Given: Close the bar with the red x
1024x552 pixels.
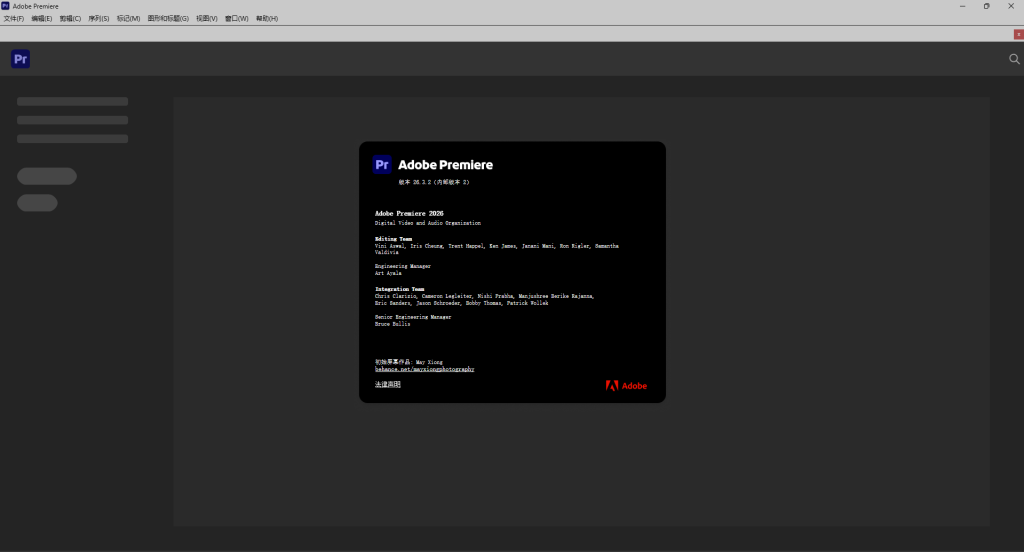Looking at the screenshot, I should 1018,34.
